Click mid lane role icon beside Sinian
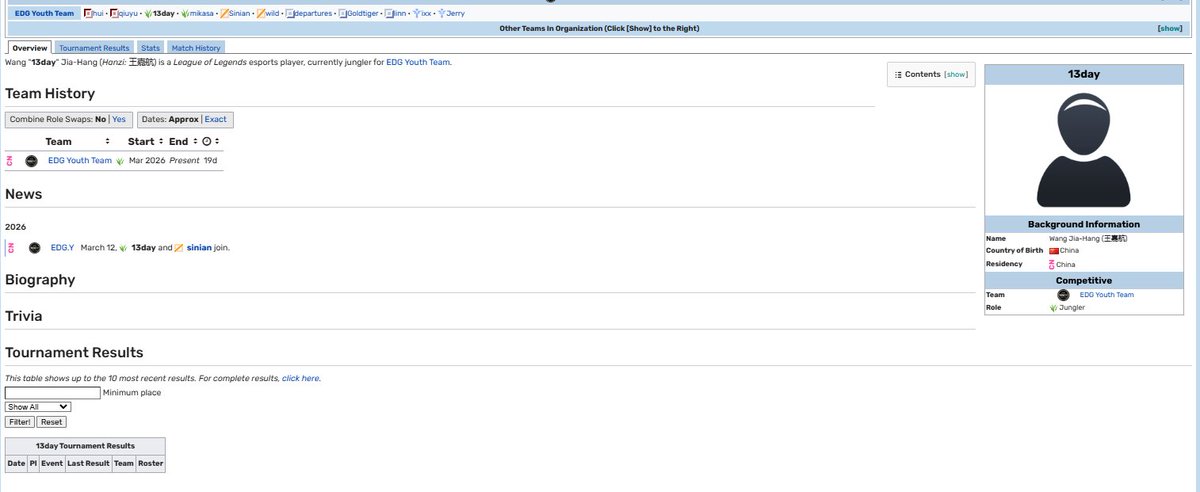 pyautogui.click(x=224, y=13)
